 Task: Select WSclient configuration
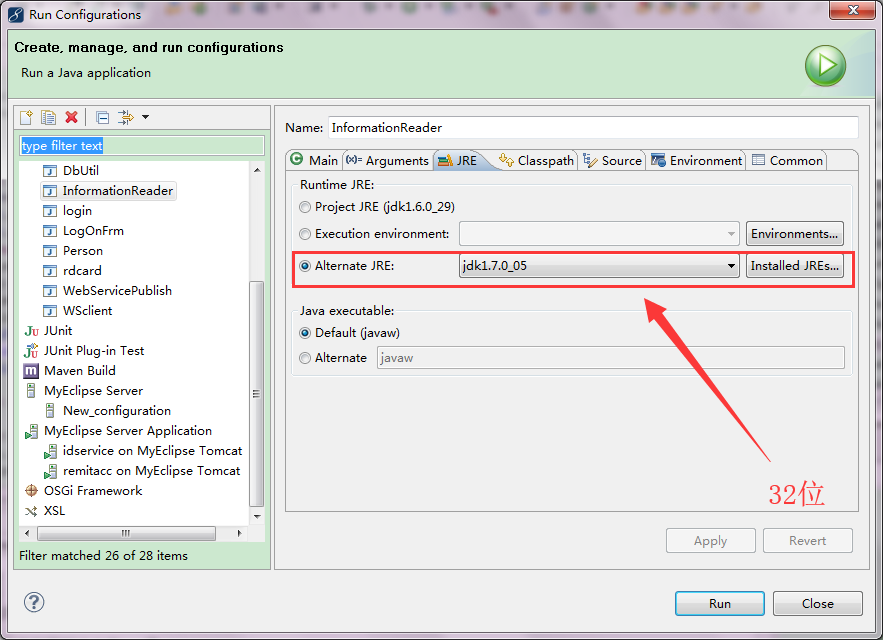coord(87,311)
